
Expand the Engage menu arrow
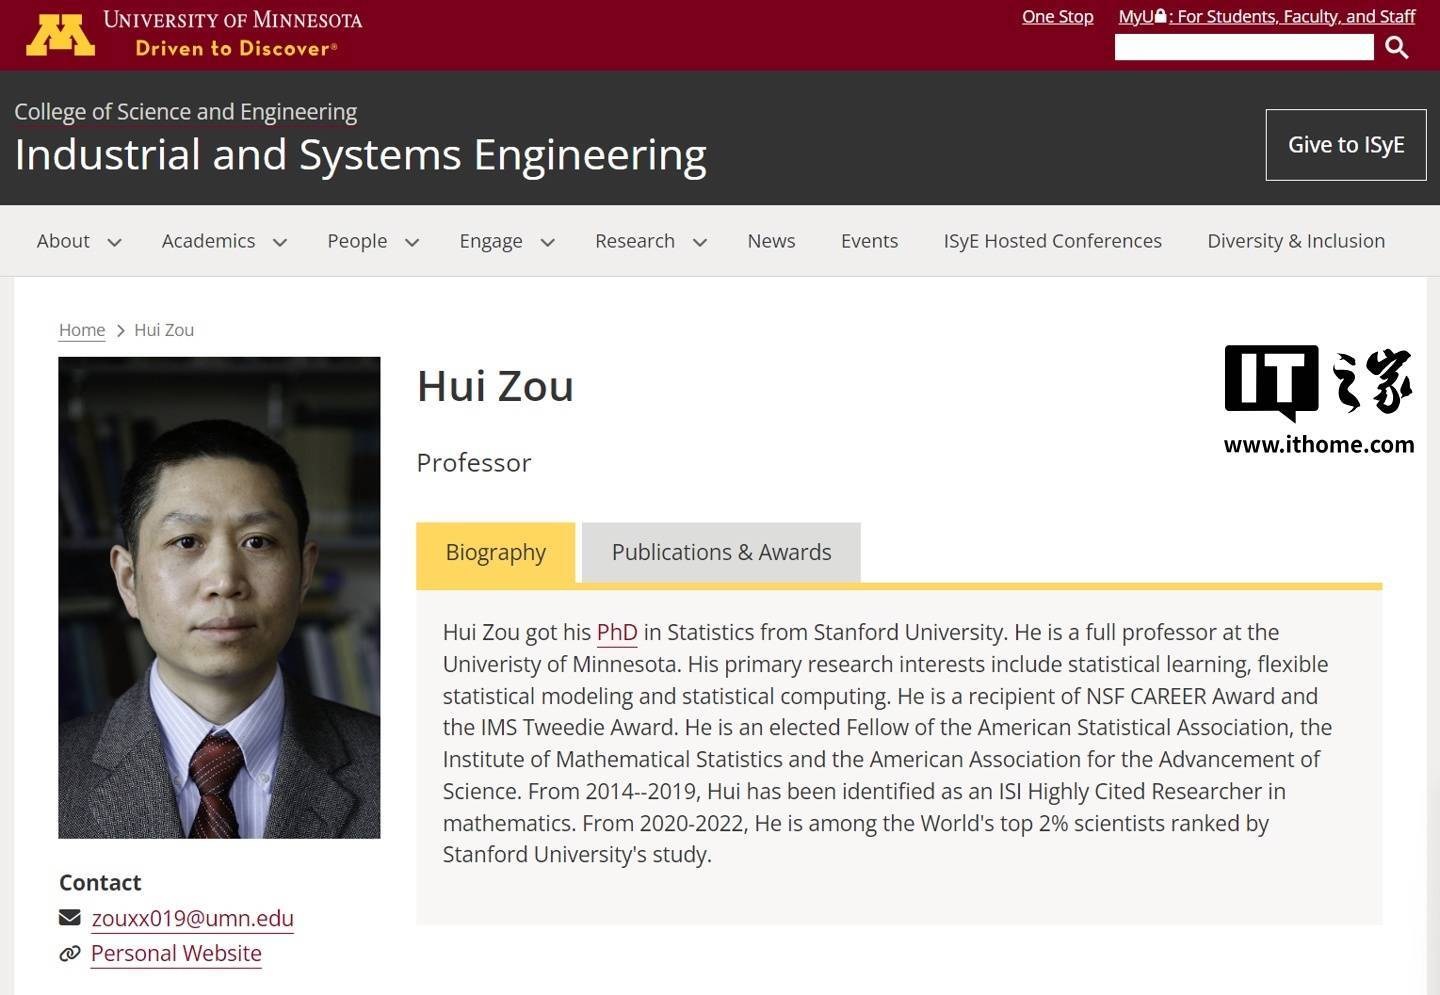(x=547, y=242)
